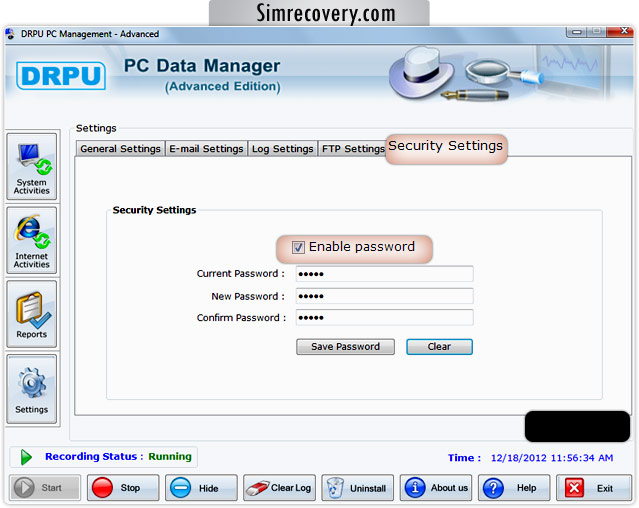Click the DRPU title bar app icon
Viewport: 639px width, 508px height.
coord(11,34)
